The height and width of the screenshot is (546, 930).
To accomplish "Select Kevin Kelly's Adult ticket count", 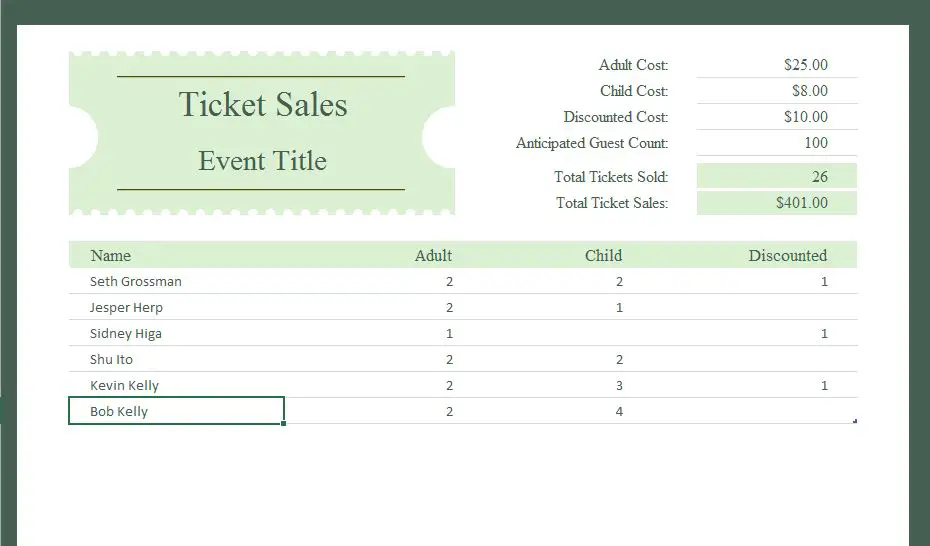I will point(449,386).
